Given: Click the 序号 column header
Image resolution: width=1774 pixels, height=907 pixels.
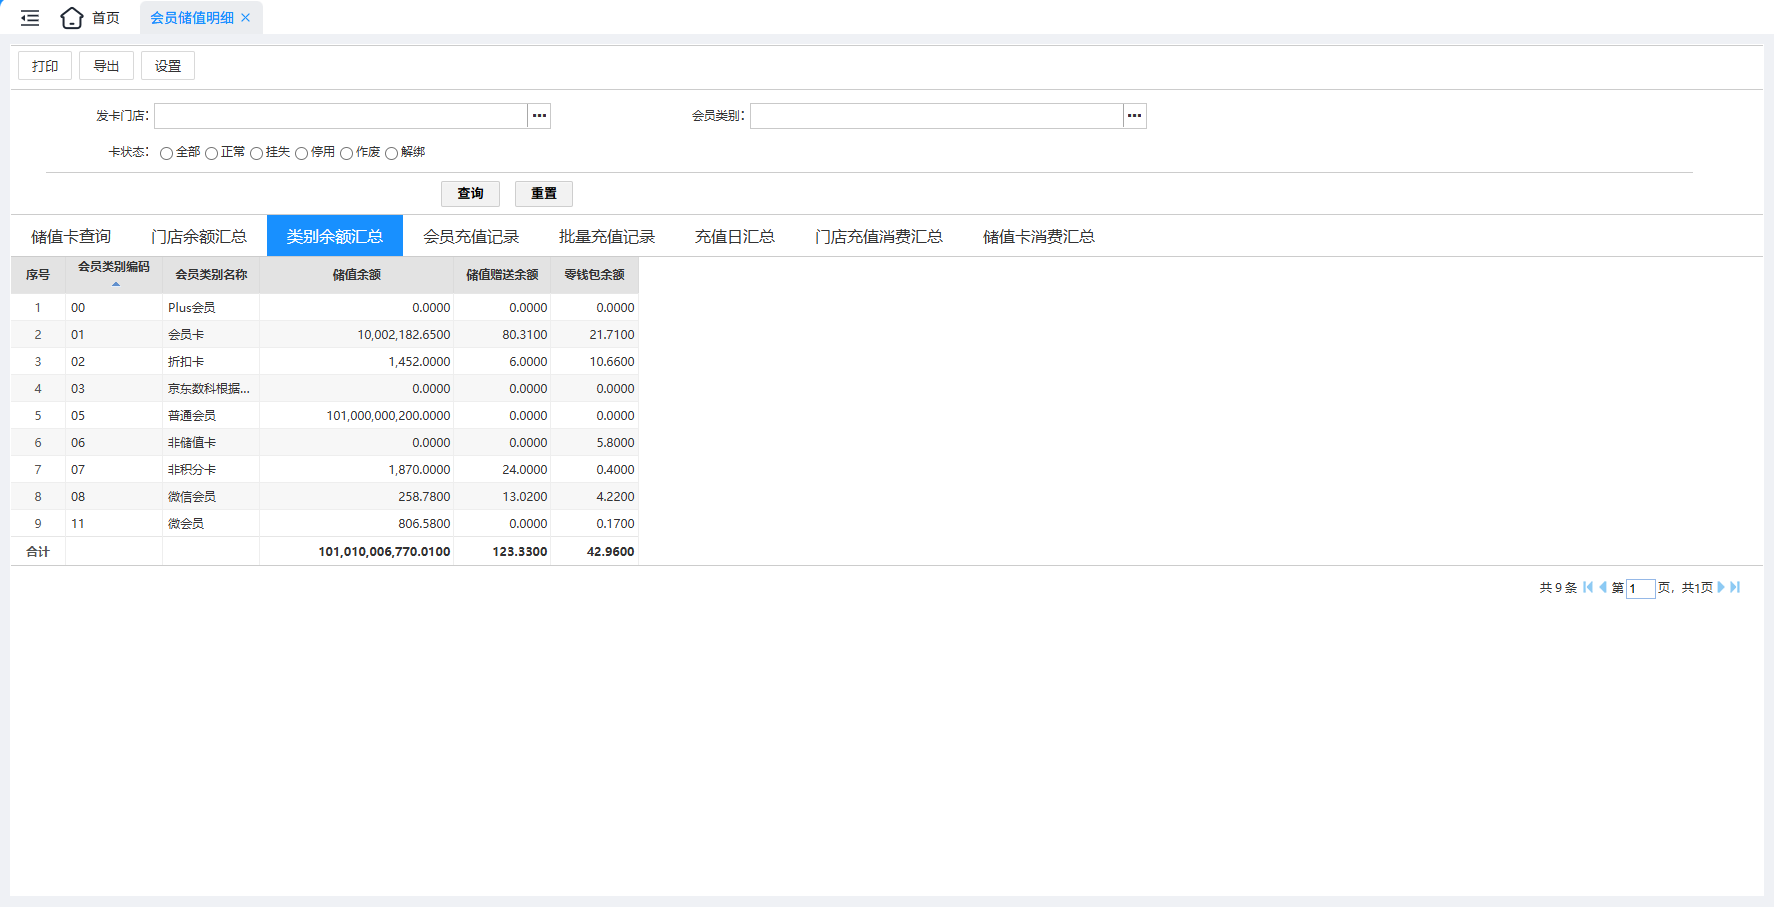Looking at the screenshot, I should click(38, 274).
